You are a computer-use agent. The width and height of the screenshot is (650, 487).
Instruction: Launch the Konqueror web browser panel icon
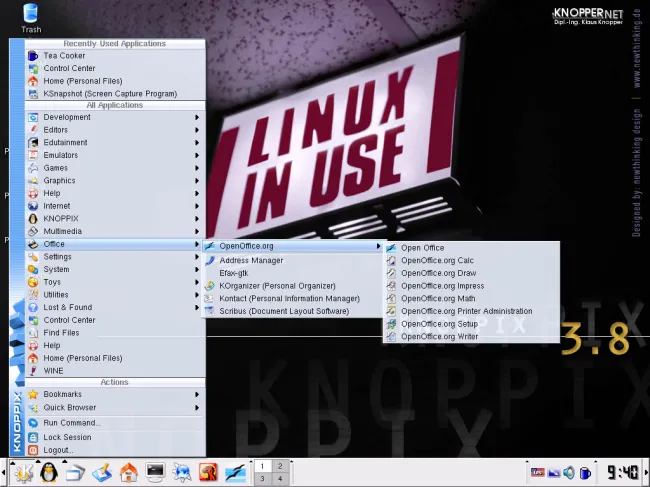[x=182, y=472]
